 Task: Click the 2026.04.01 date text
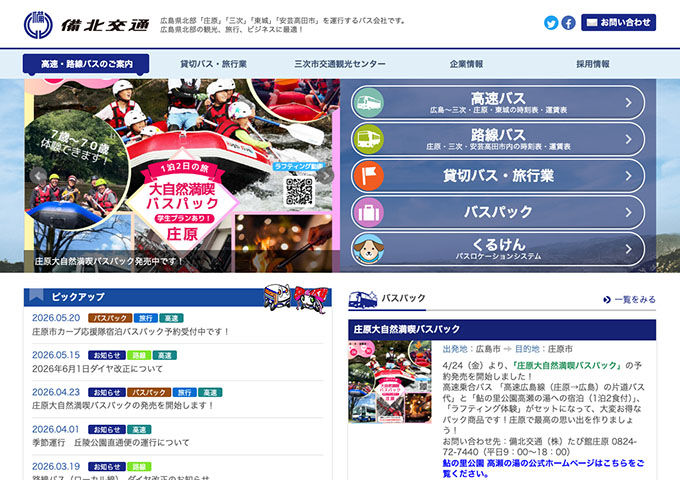pyautogui.click(x=56, y=429)
